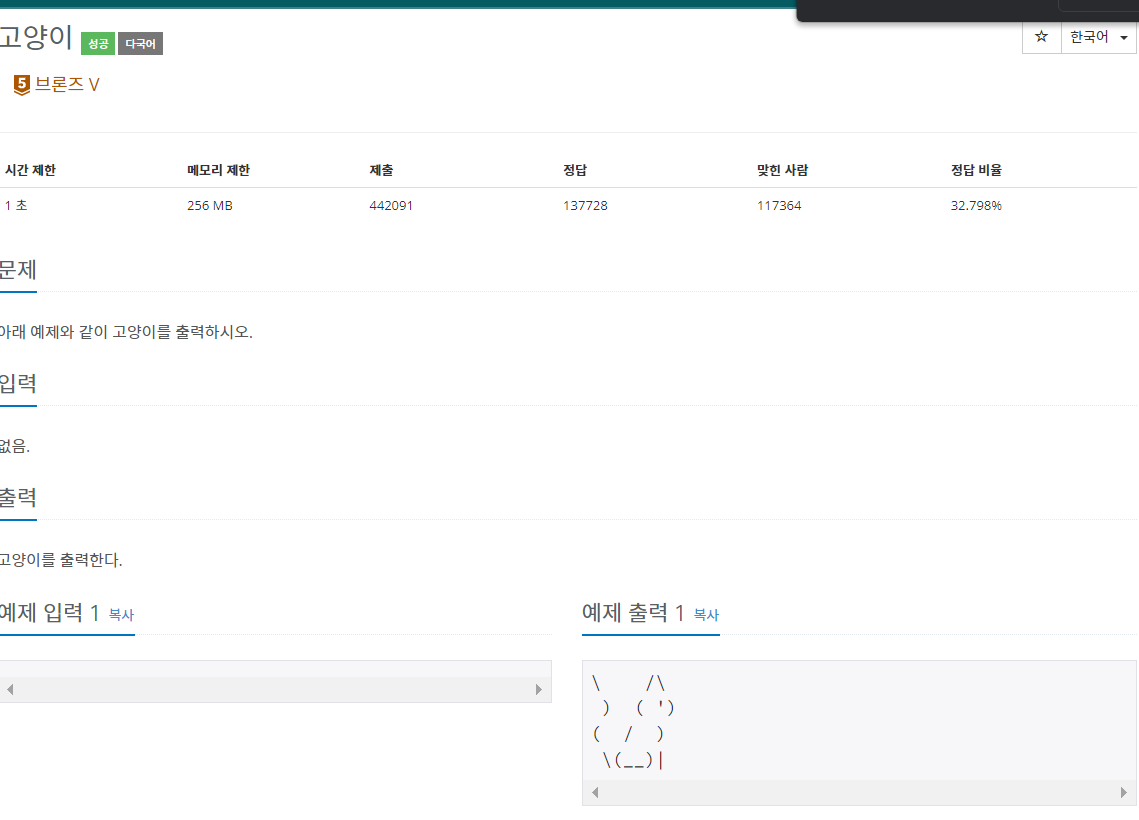Screen dimensions: 1139x820
Task: Click the 문제 section heading
Action: 18,269
